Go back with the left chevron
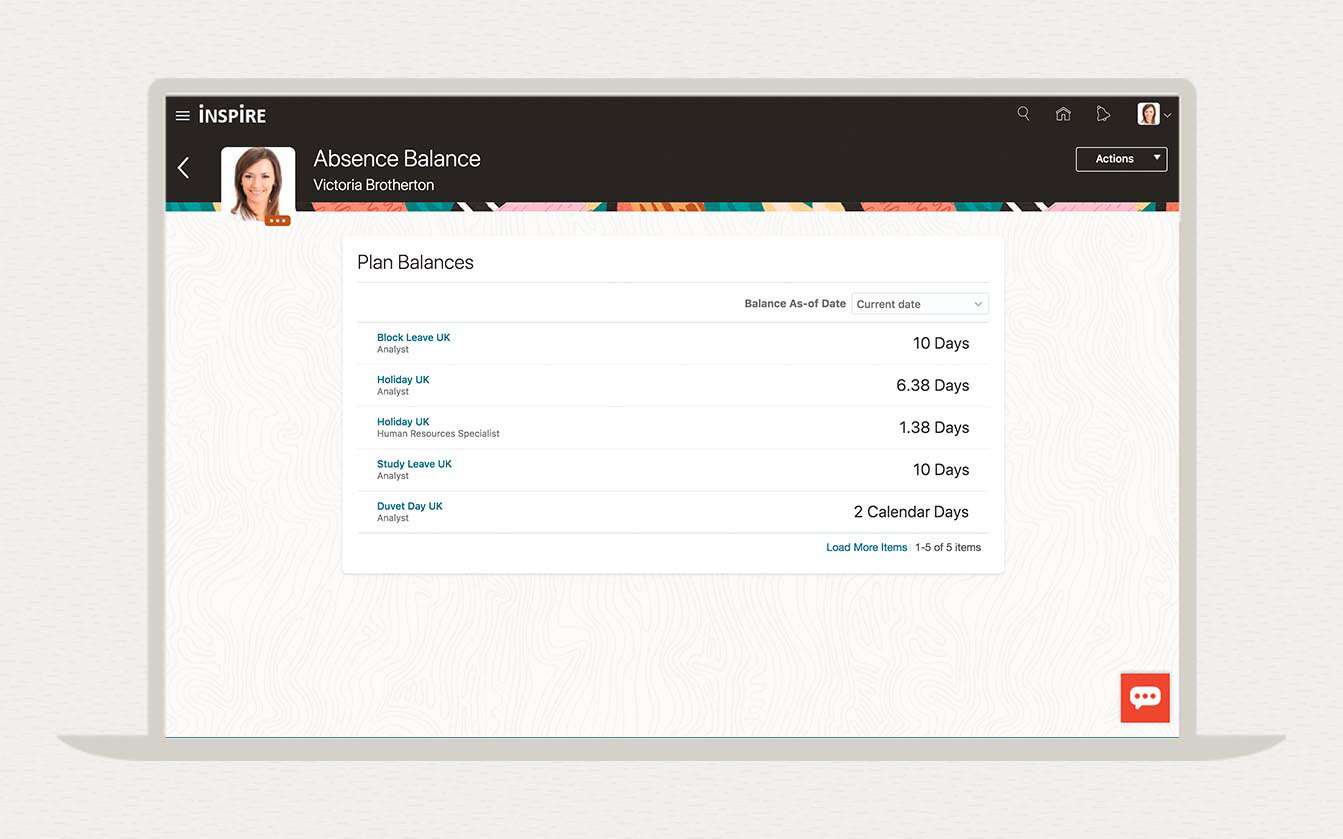The height and width of the screenshot is (839, 1343). point(183,167)
